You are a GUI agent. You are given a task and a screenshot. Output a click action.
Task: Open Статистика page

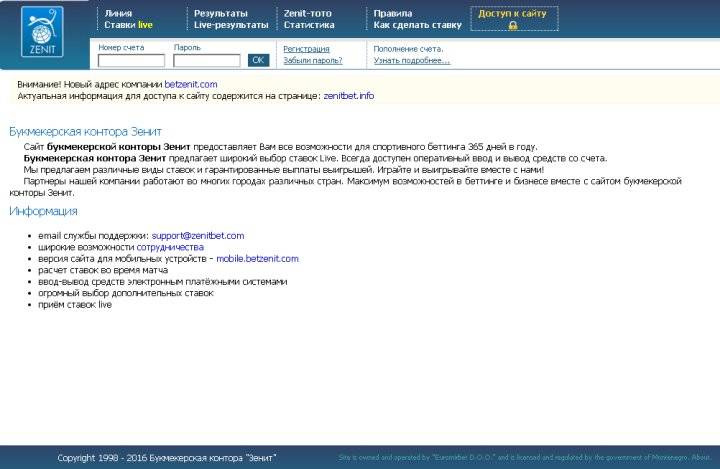tap(309, 25)
